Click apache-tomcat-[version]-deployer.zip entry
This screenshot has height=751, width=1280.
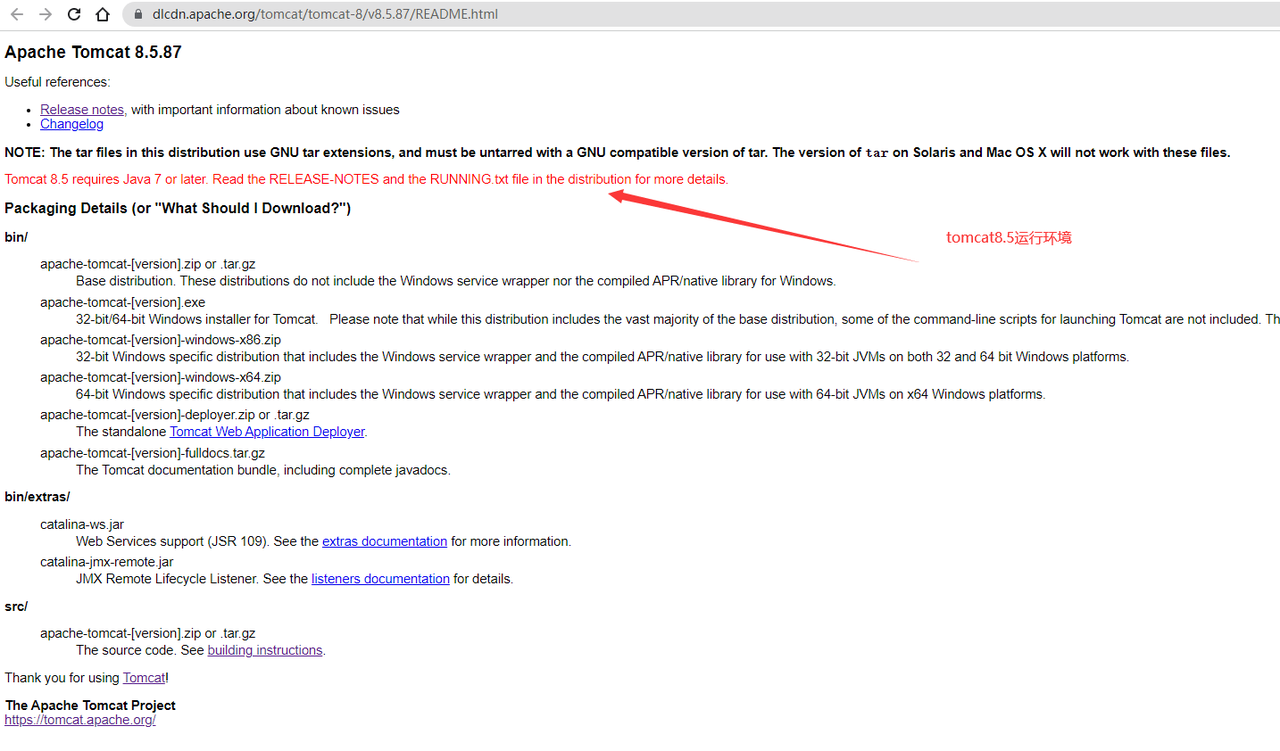click(x=175, y=415)
